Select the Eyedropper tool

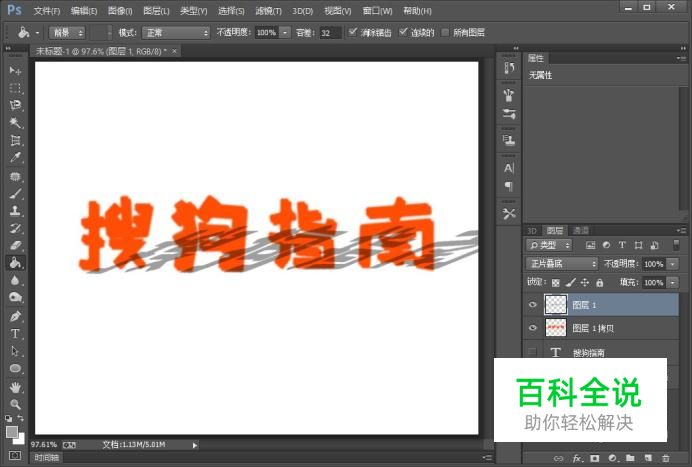[x=15, y=158]
